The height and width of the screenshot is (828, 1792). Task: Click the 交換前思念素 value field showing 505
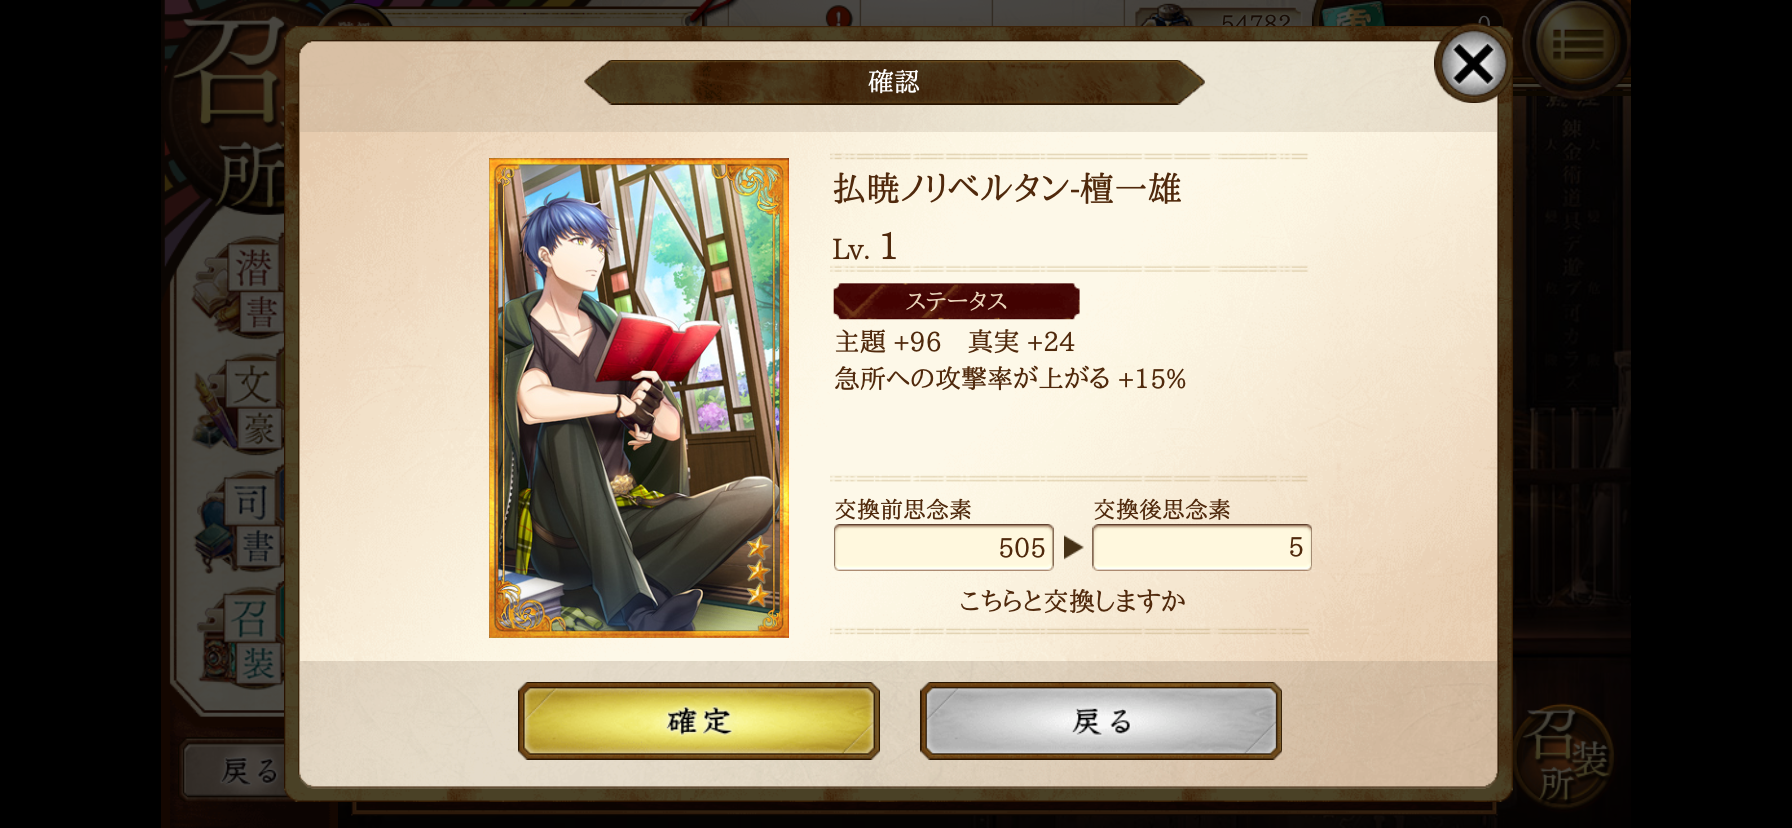click(944, 548)
